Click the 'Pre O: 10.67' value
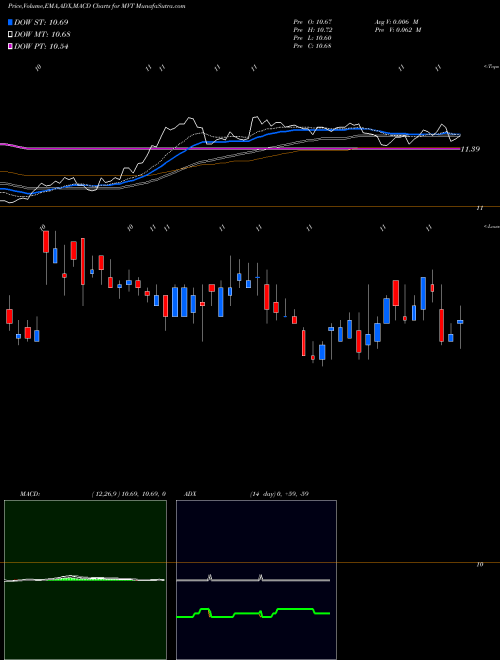 313,21
